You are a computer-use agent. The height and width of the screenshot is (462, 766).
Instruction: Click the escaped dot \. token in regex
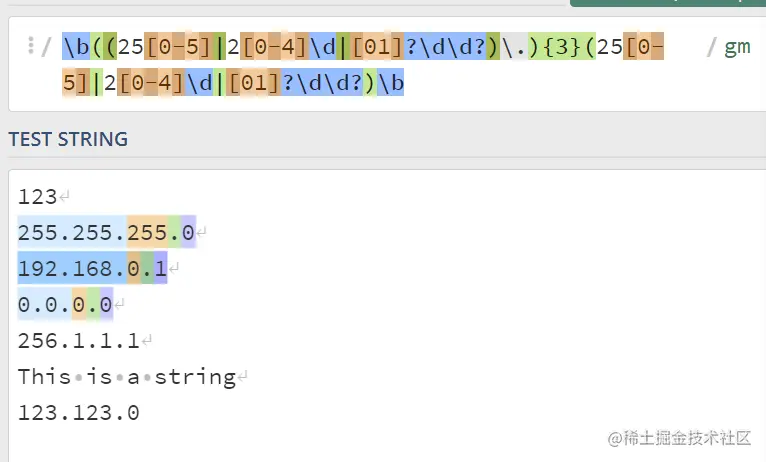(514, 47)
